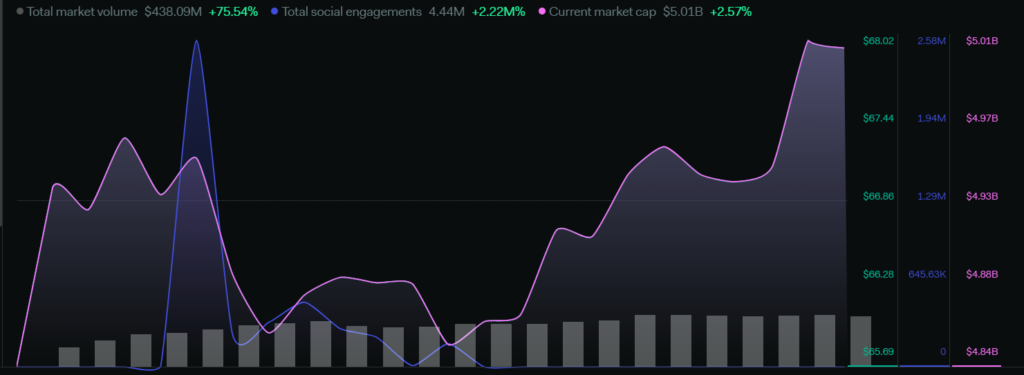Click the highest point of the pink market cap line
Image resolution: width=1024 pixels, height=375 pixels.
pyautogui.click(x=809, y=41)
